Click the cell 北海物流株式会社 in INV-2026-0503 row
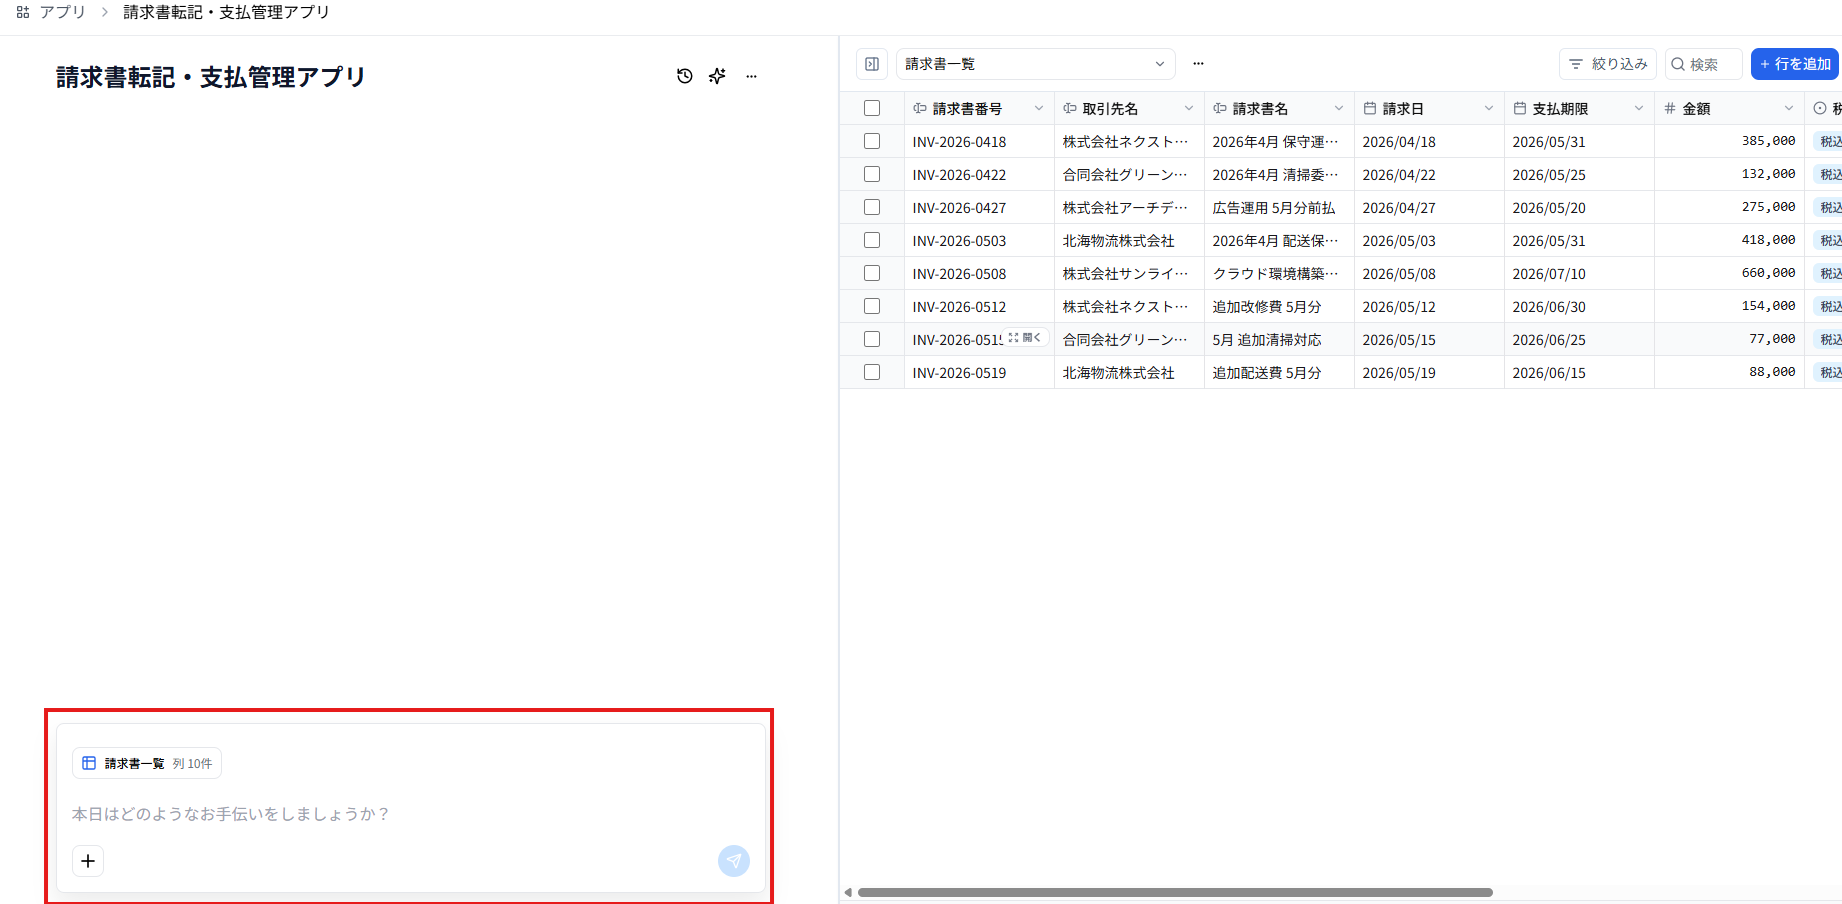The height and width of the screenshot is (904, 1842). coord(1129,240)
